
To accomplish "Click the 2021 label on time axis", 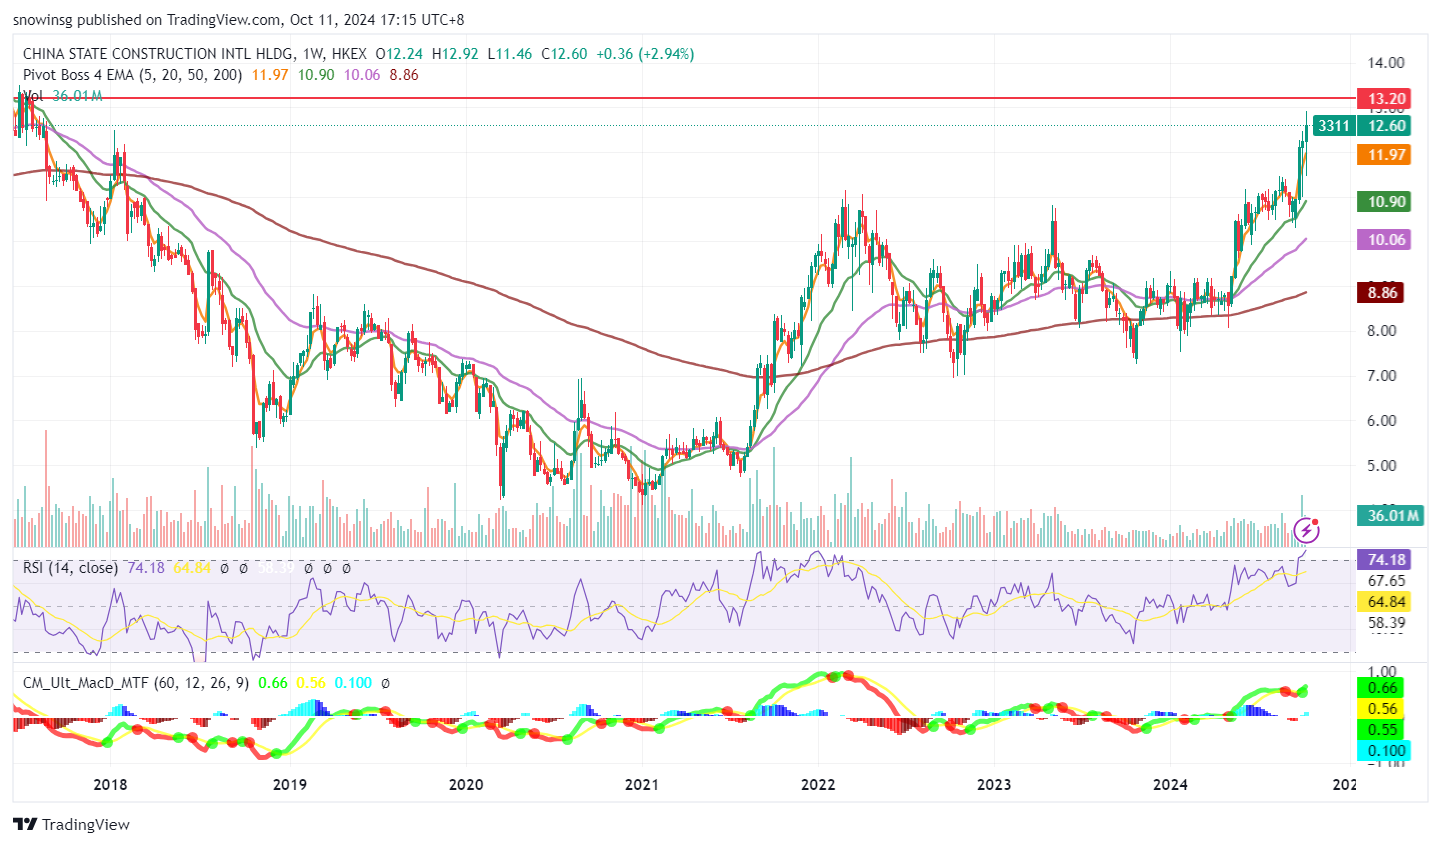I will point(642,785).
